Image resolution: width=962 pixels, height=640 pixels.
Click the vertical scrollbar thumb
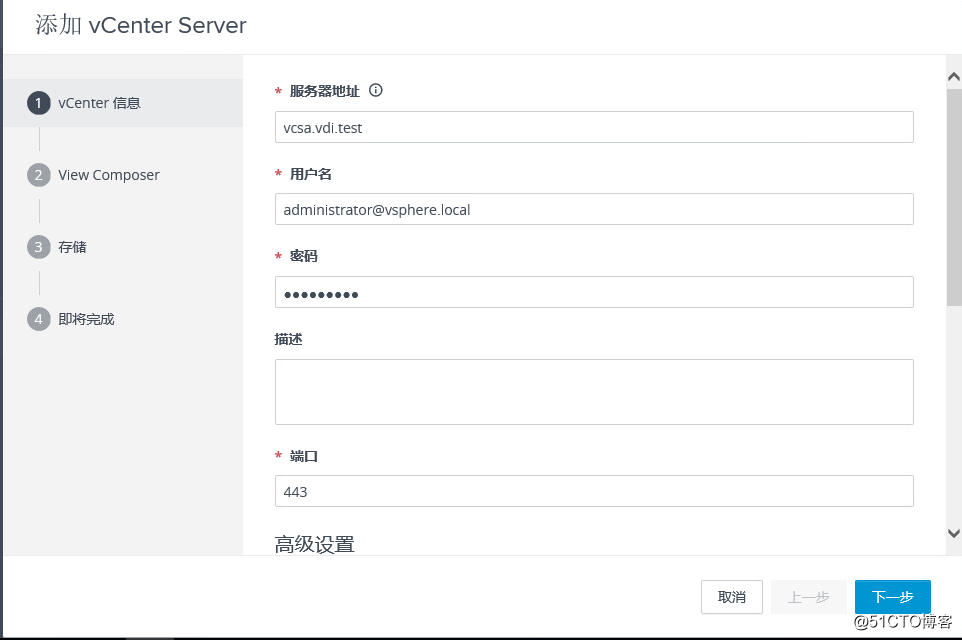pos(953,198)
